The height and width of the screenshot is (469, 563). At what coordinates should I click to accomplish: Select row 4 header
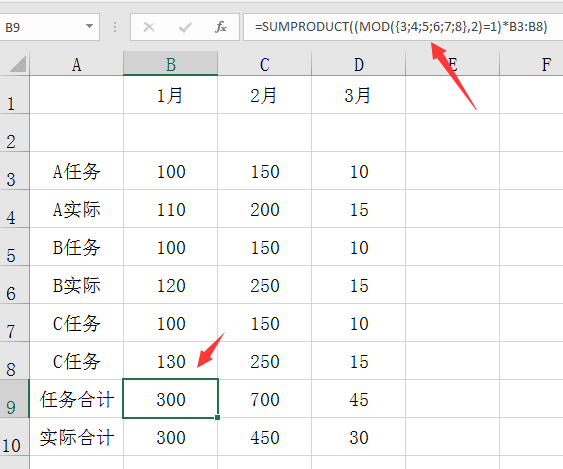(14, 209)
